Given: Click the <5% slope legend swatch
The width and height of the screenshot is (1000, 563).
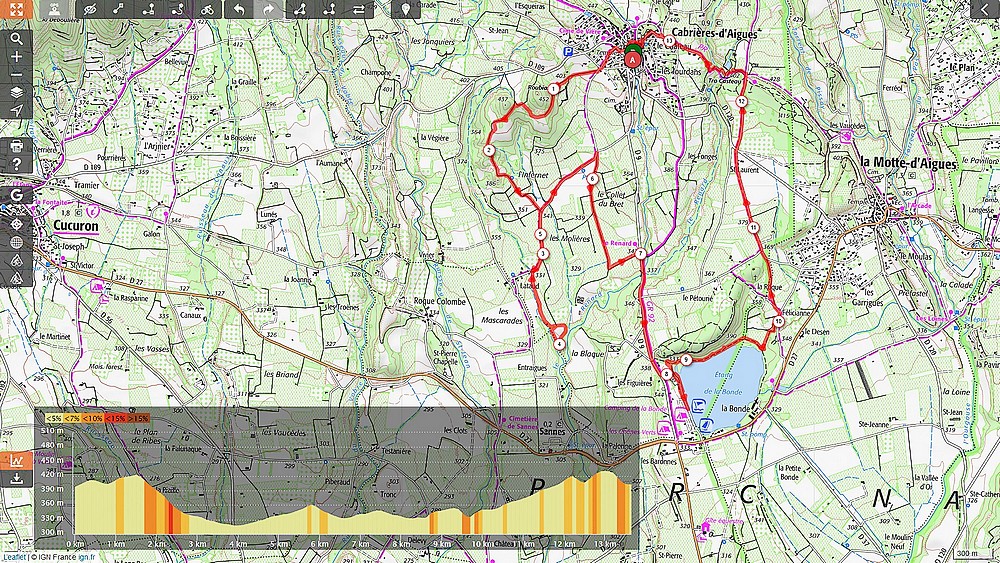Looking at the screenshot, I should tap(54, 418).
